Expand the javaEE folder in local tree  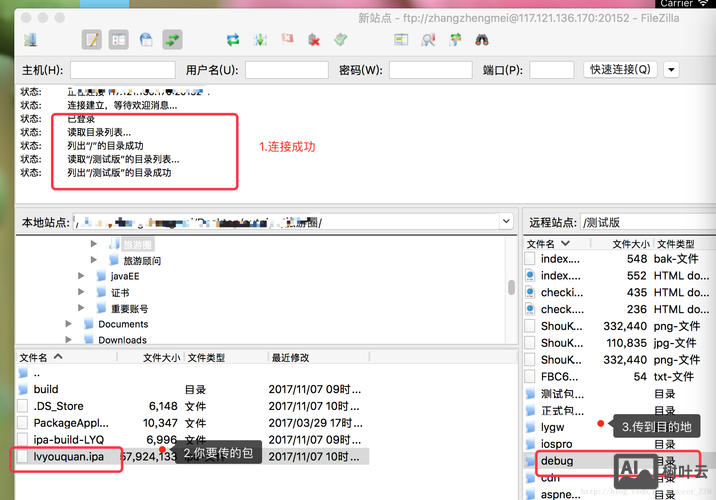click(81, 276)
